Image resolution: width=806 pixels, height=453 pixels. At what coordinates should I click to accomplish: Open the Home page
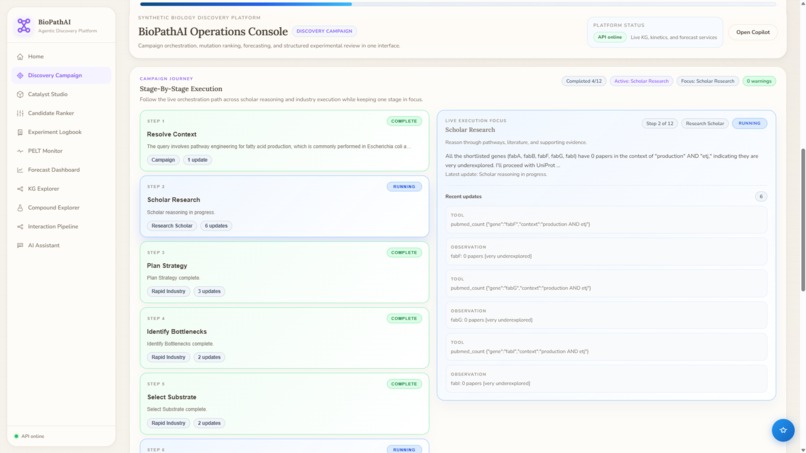tap(61, 57)
